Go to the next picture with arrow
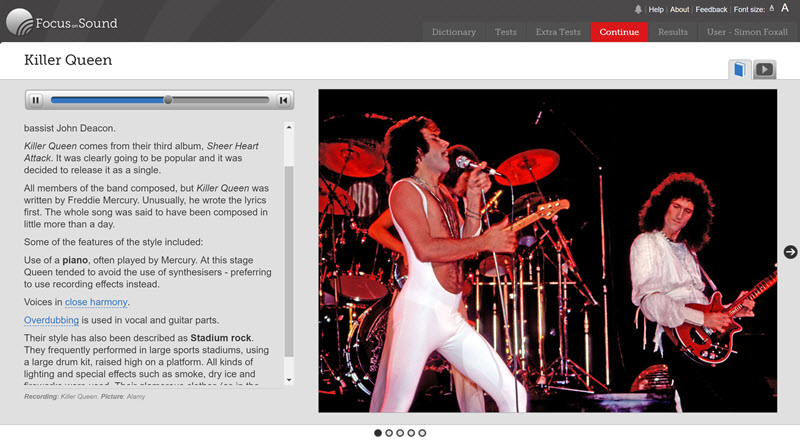This screenshot has height=446, width=800. (x=790, y=252)
